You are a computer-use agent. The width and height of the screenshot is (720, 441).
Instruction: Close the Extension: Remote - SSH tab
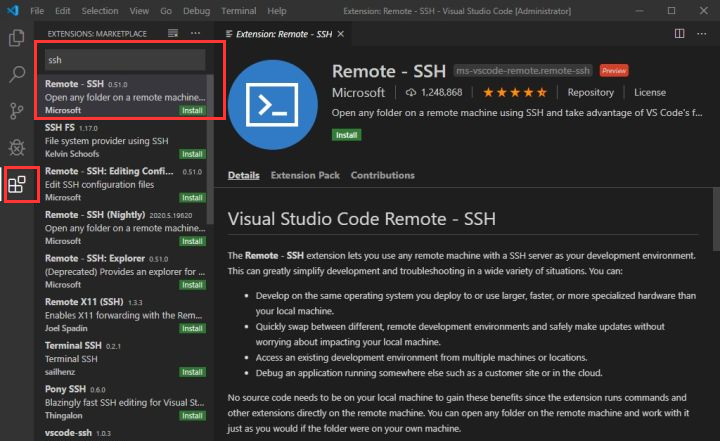pos(340,34)
